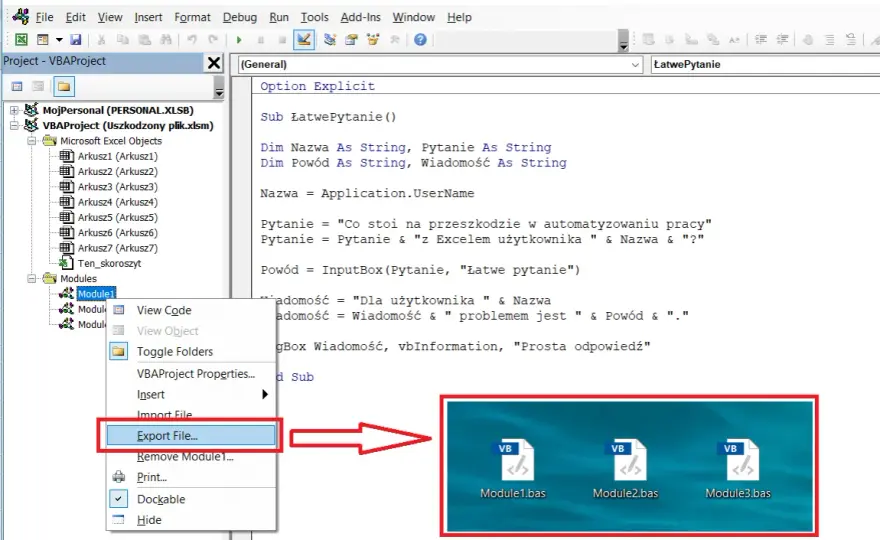880x540 pixels.
Task: Toggle Design Mode in the toolbar
Action: [304, 39]
